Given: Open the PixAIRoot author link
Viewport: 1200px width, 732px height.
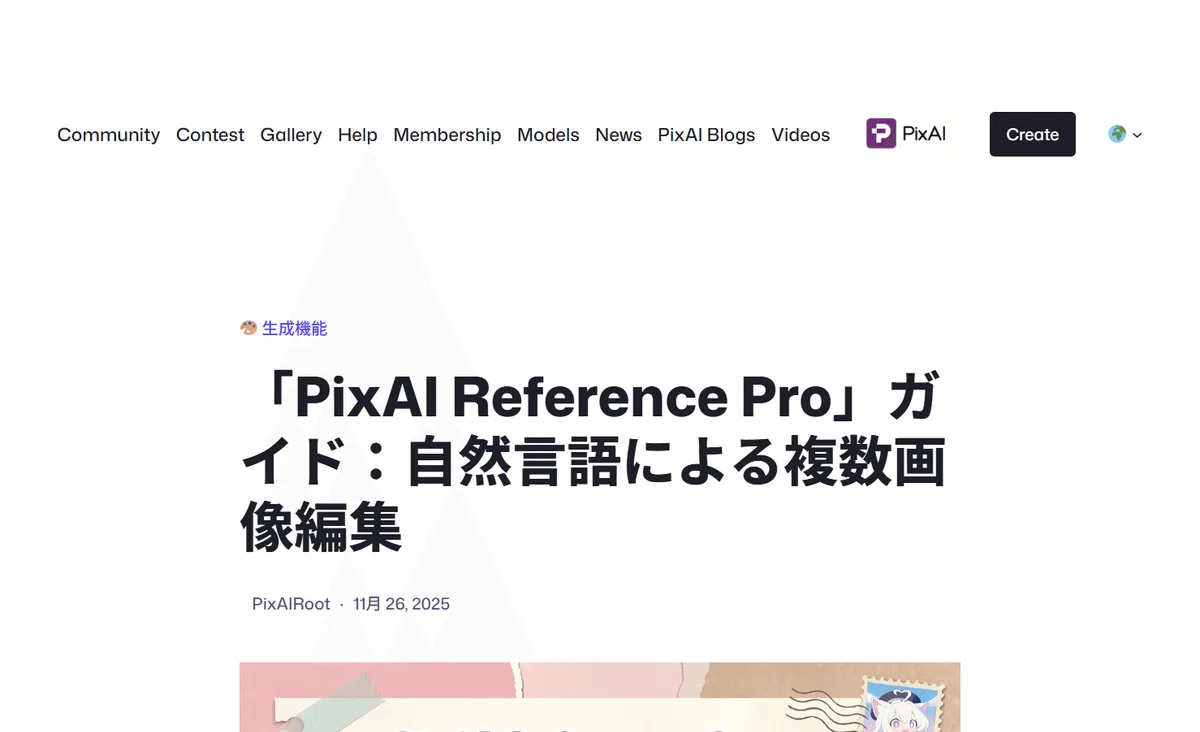Looking at the screenshot, I should coord(291,604).
